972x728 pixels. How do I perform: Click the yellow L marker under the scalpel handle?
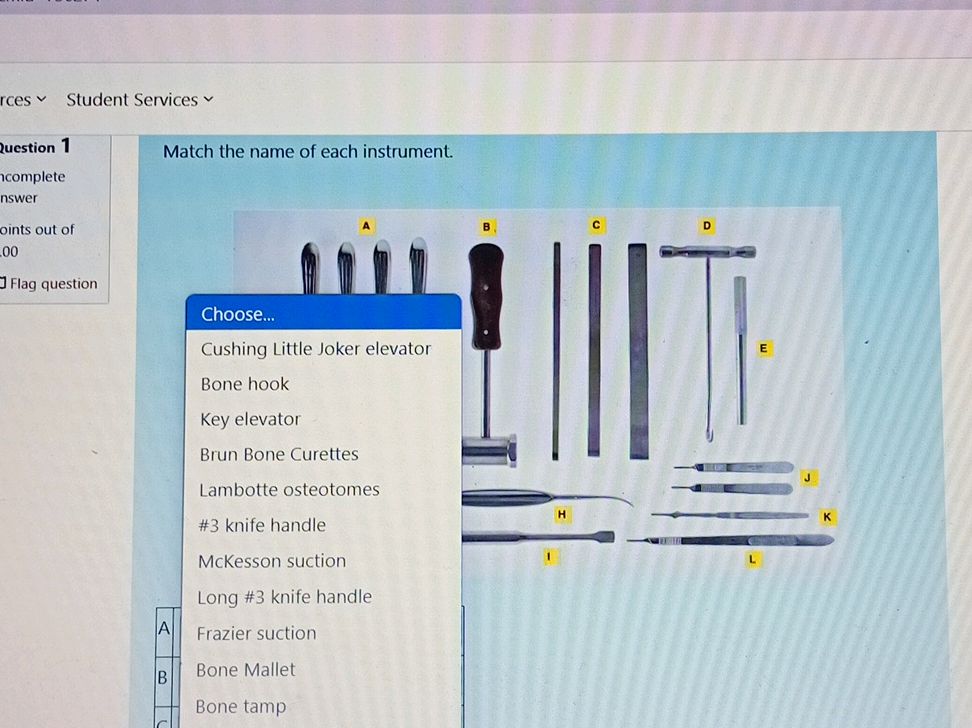(754, 560)
